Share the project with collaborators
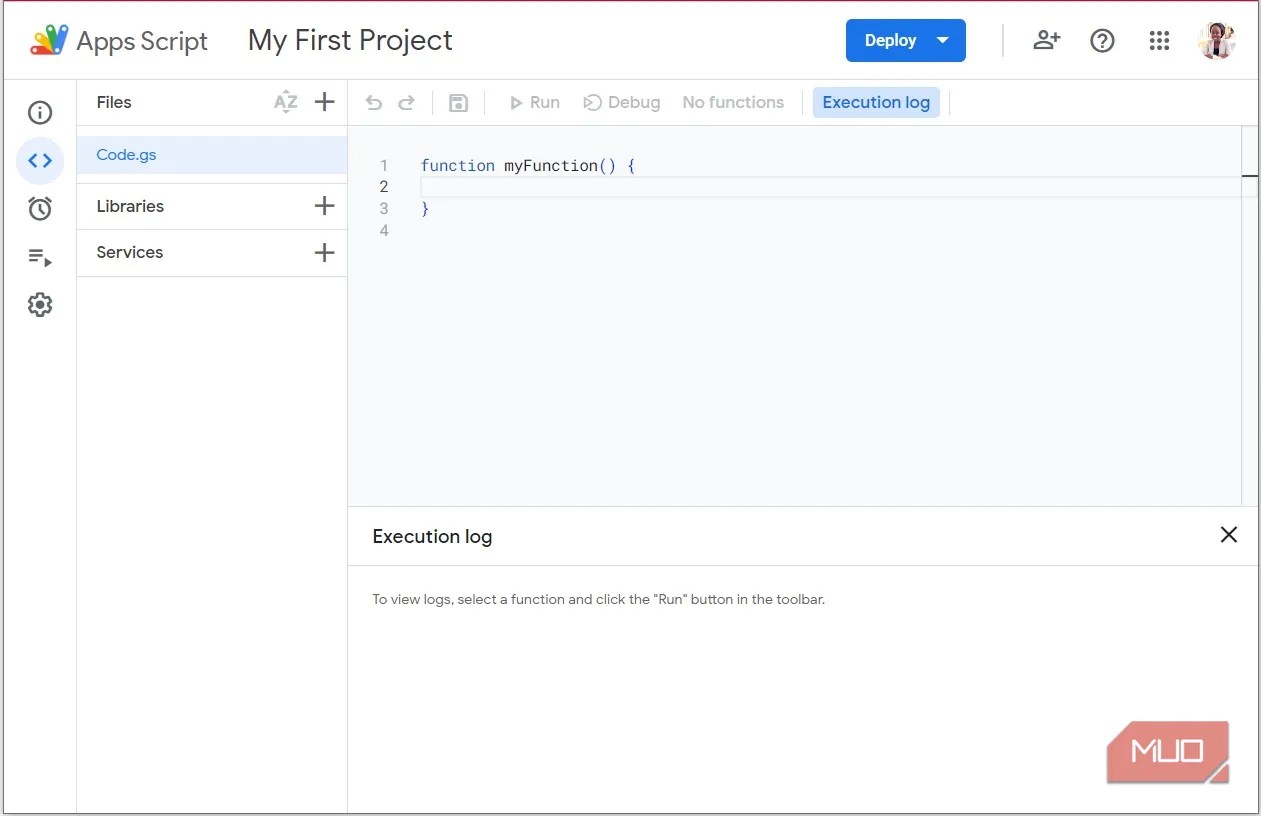1261x816 pixels. [1046, 41]
